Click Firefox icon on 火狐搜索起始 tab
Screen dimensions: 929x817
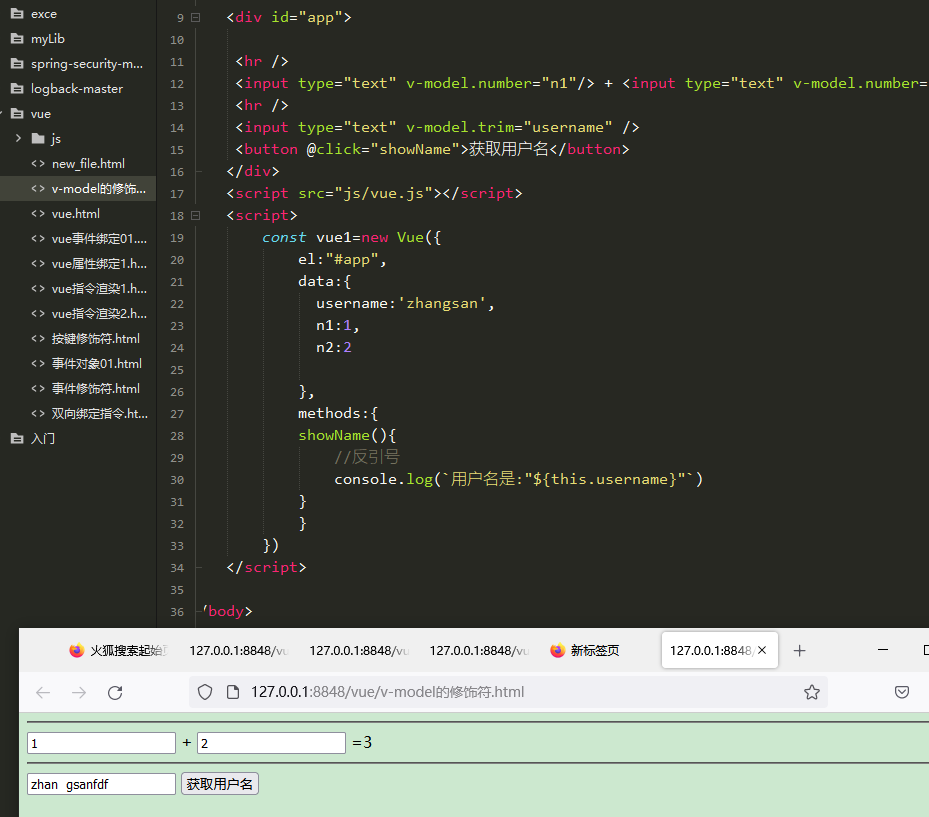(76, 651)
